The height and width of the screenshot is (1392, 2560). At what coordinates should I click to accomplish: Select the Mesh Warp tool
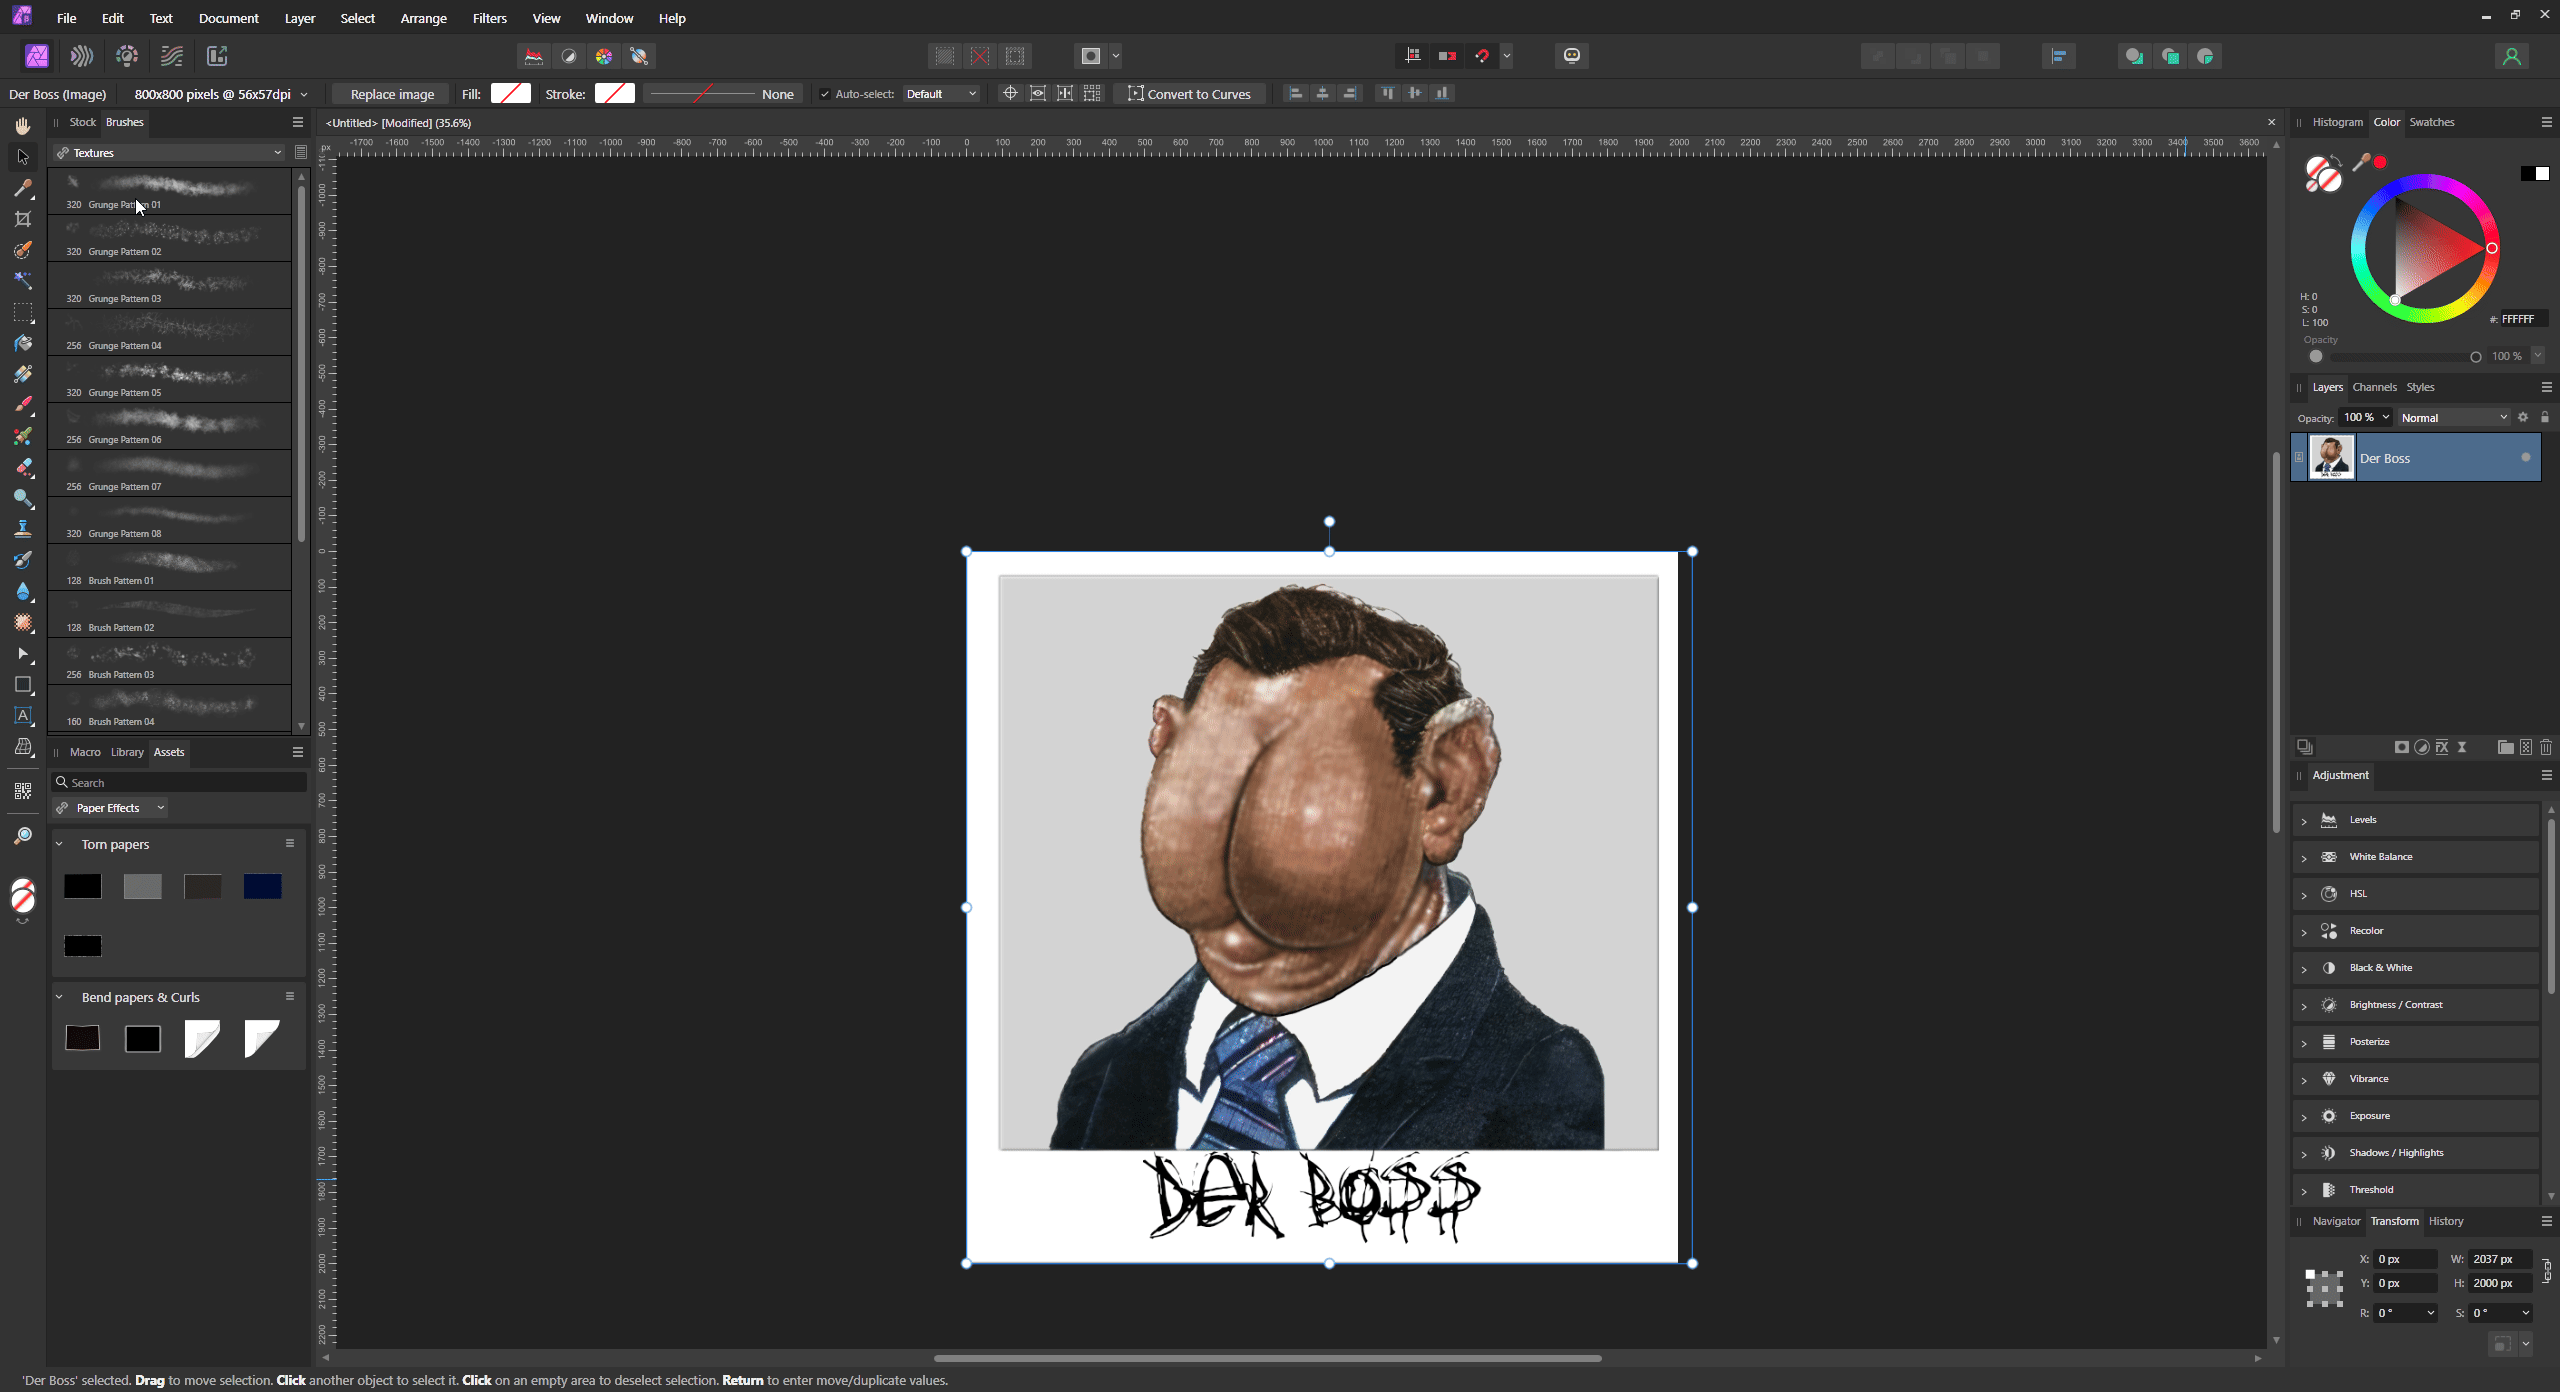tap(22, 747)
